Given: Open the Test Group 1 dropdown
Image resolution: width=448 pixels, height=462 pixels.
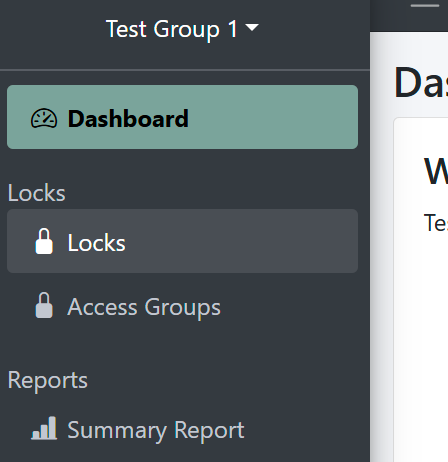Looking at the screenshot, I should [x=182, y=29].
